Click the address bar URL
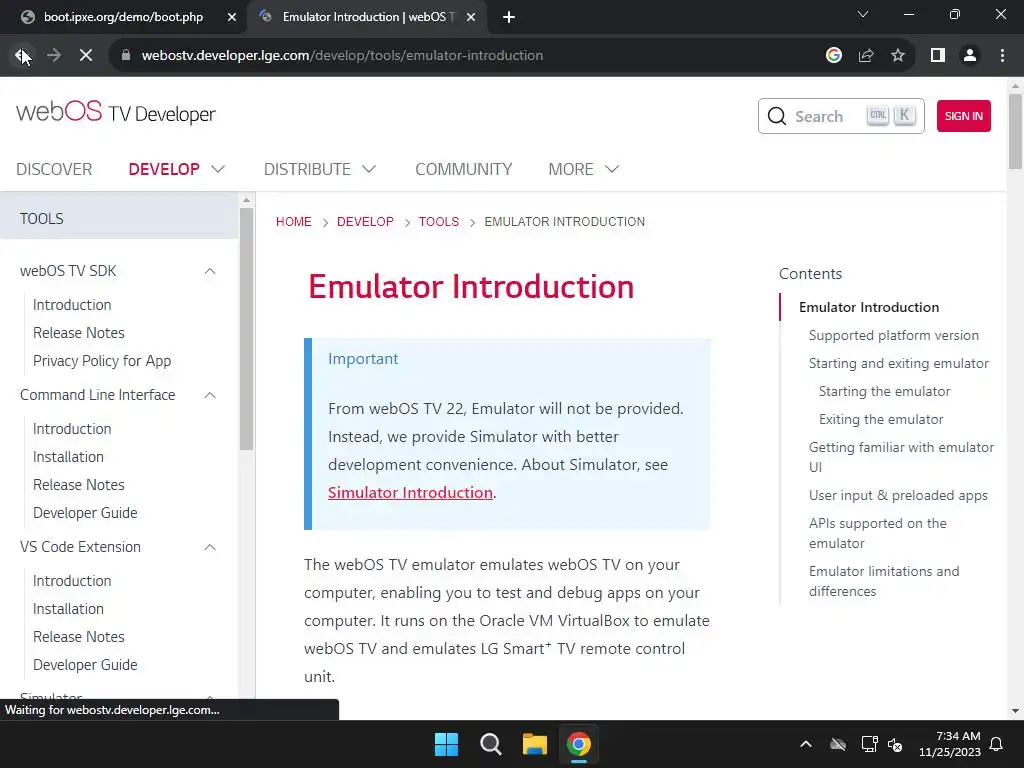1024x768 pixels. (342, 56)
